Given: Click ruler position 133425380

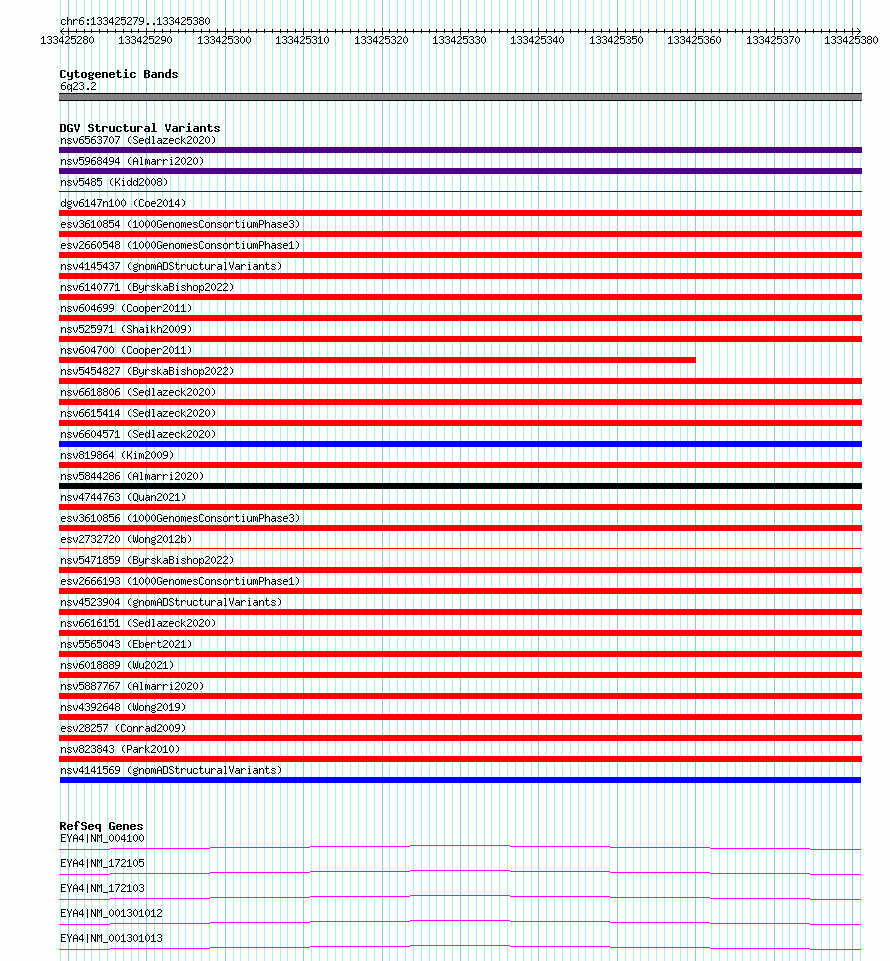Looking at the screenshot, I should click(x=851, y=40).
